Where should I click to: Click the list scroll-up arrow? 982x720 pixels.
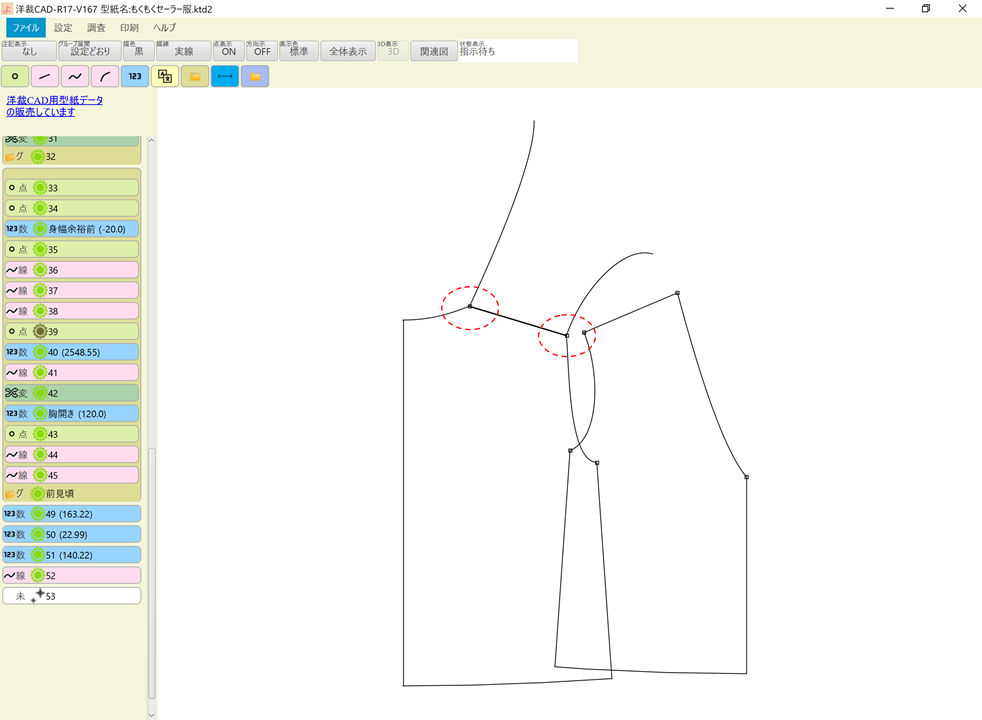[x=152, y=141]
